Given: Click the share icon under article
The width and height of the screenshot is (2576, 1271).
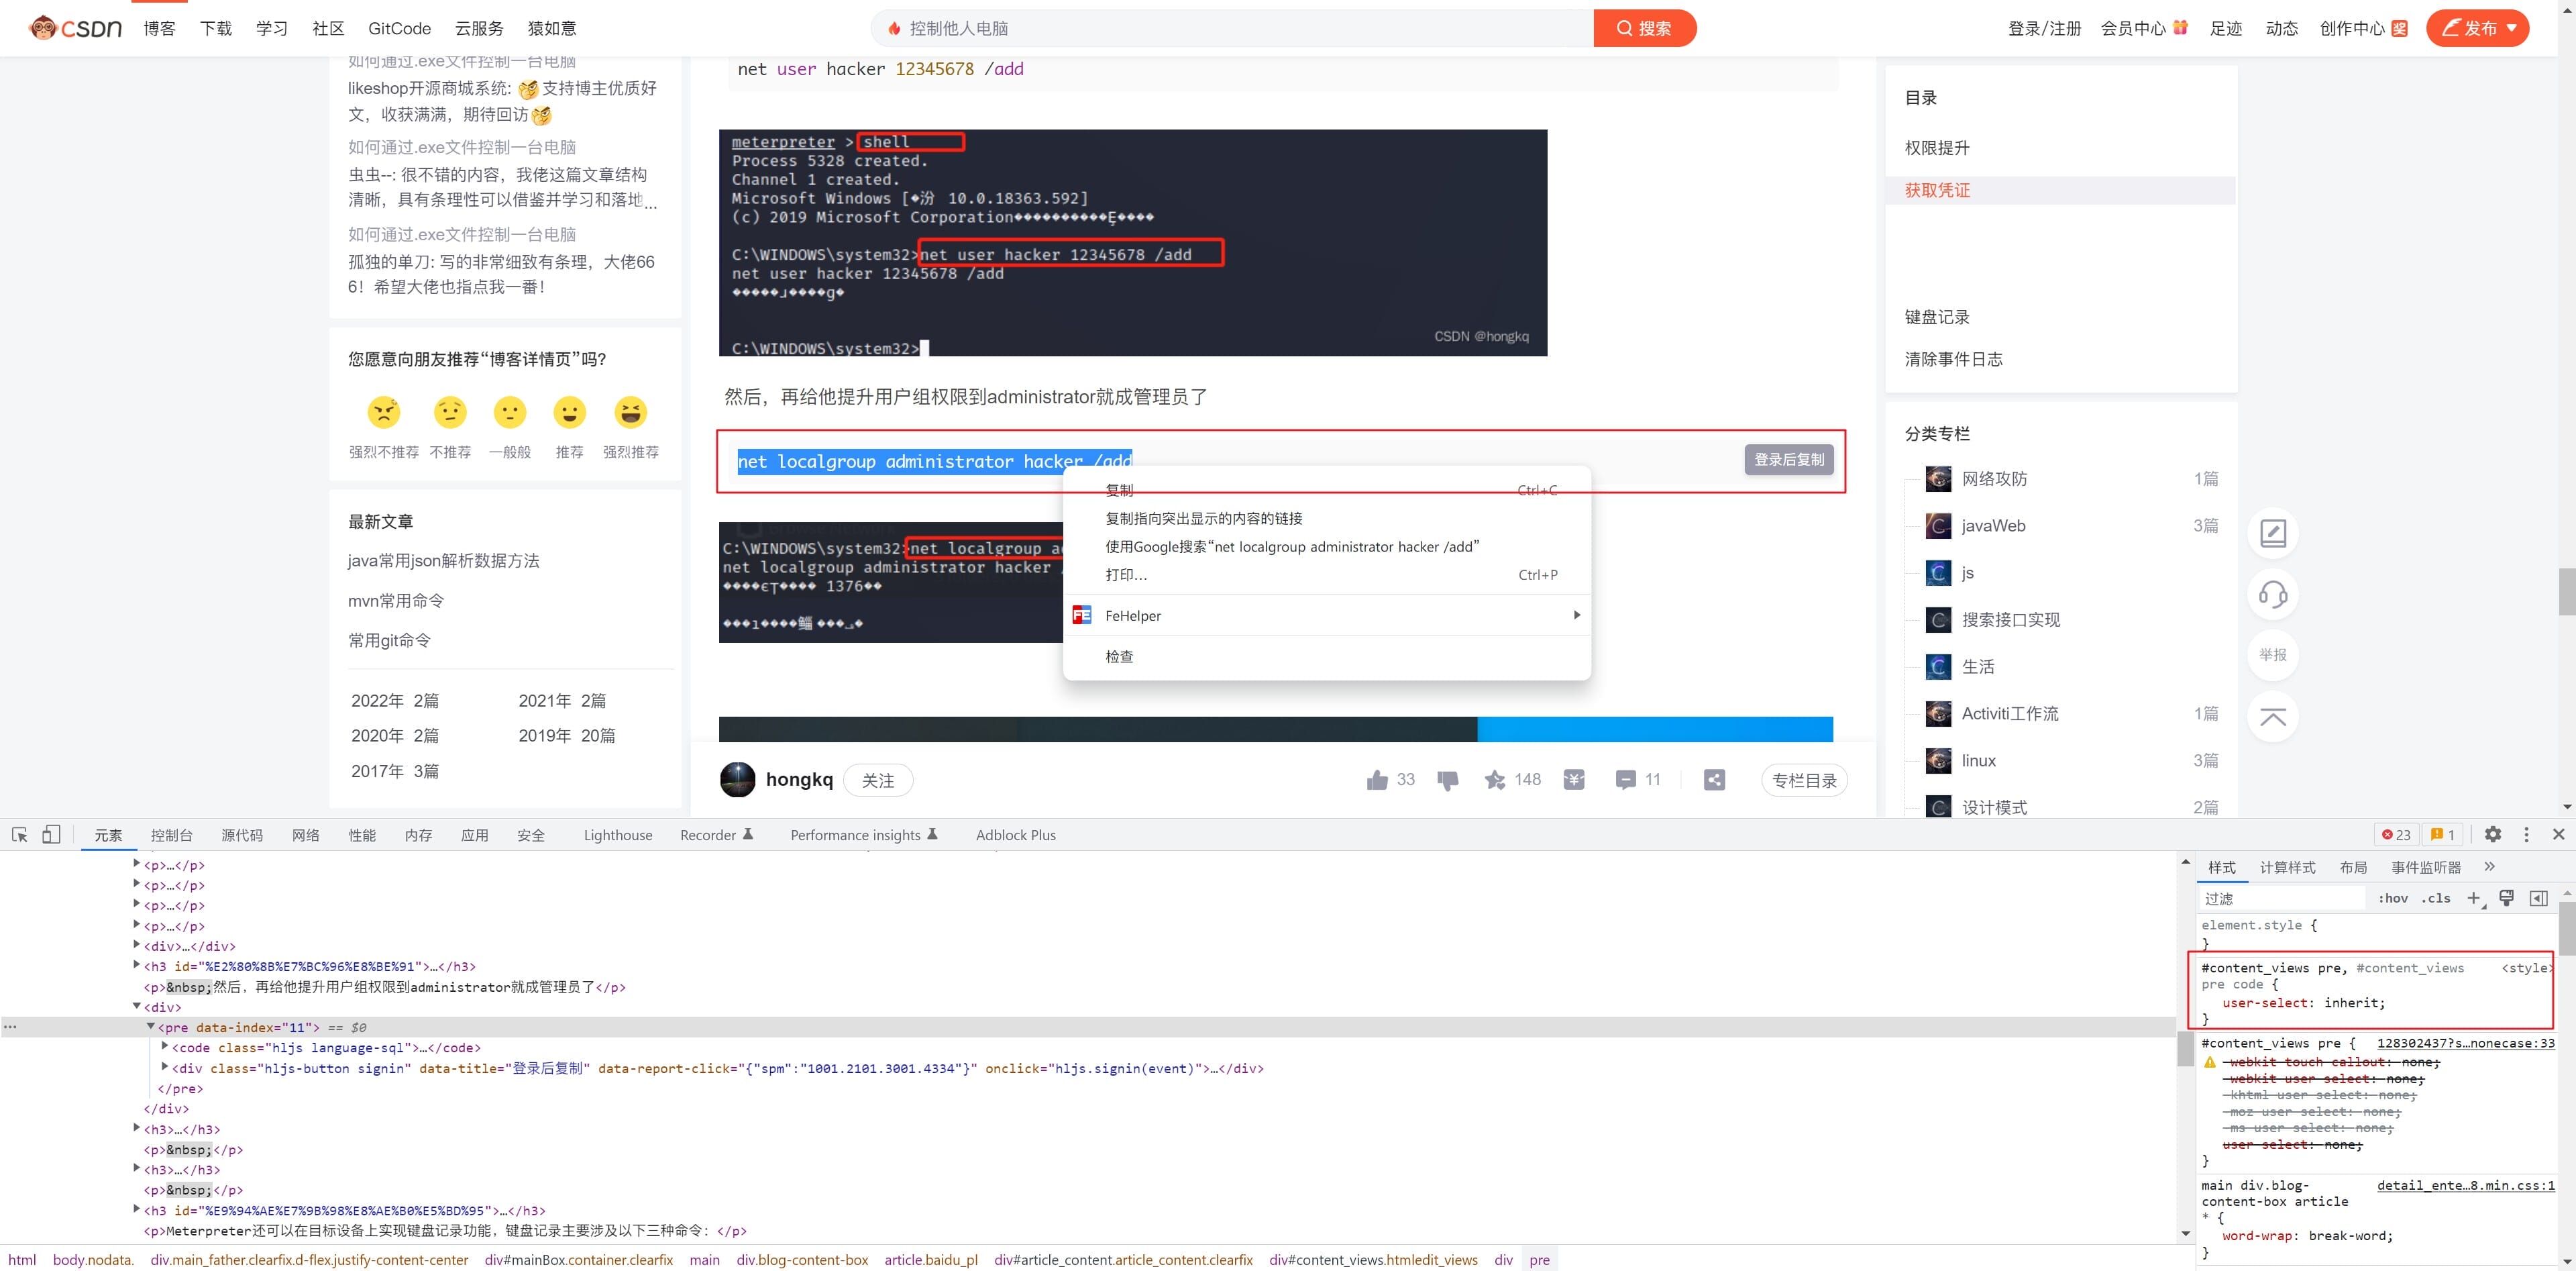Looking at the screenshot, I should (x=1714, y=780).
